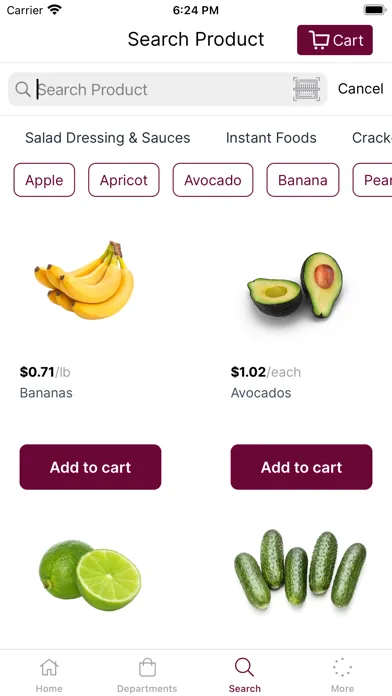Tap the Wi-Fi status icon

55,10
